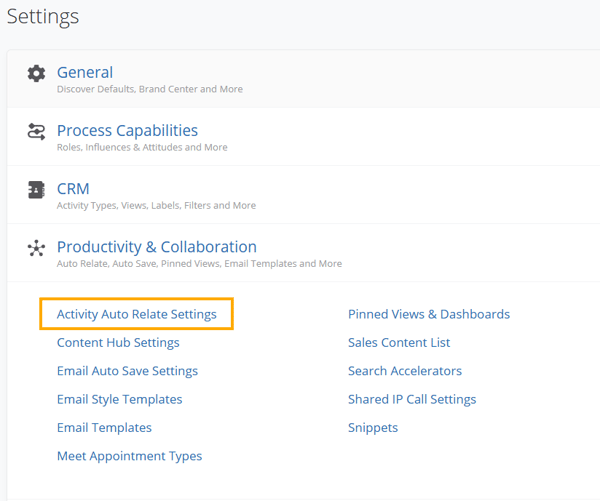The height and width of the screenshot is (501, 600).
Task: Open Shared IP Call Settings
Action: [x=412, y=399]
